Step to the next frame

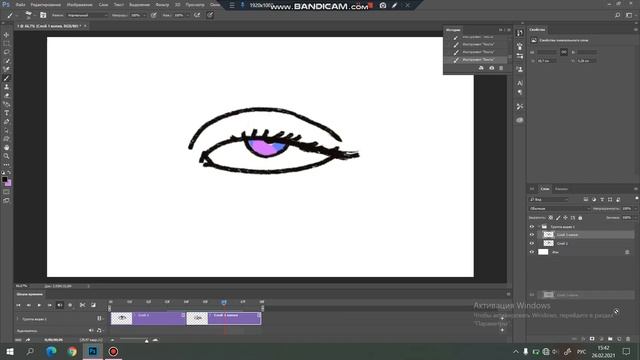(x=49, y=305)
